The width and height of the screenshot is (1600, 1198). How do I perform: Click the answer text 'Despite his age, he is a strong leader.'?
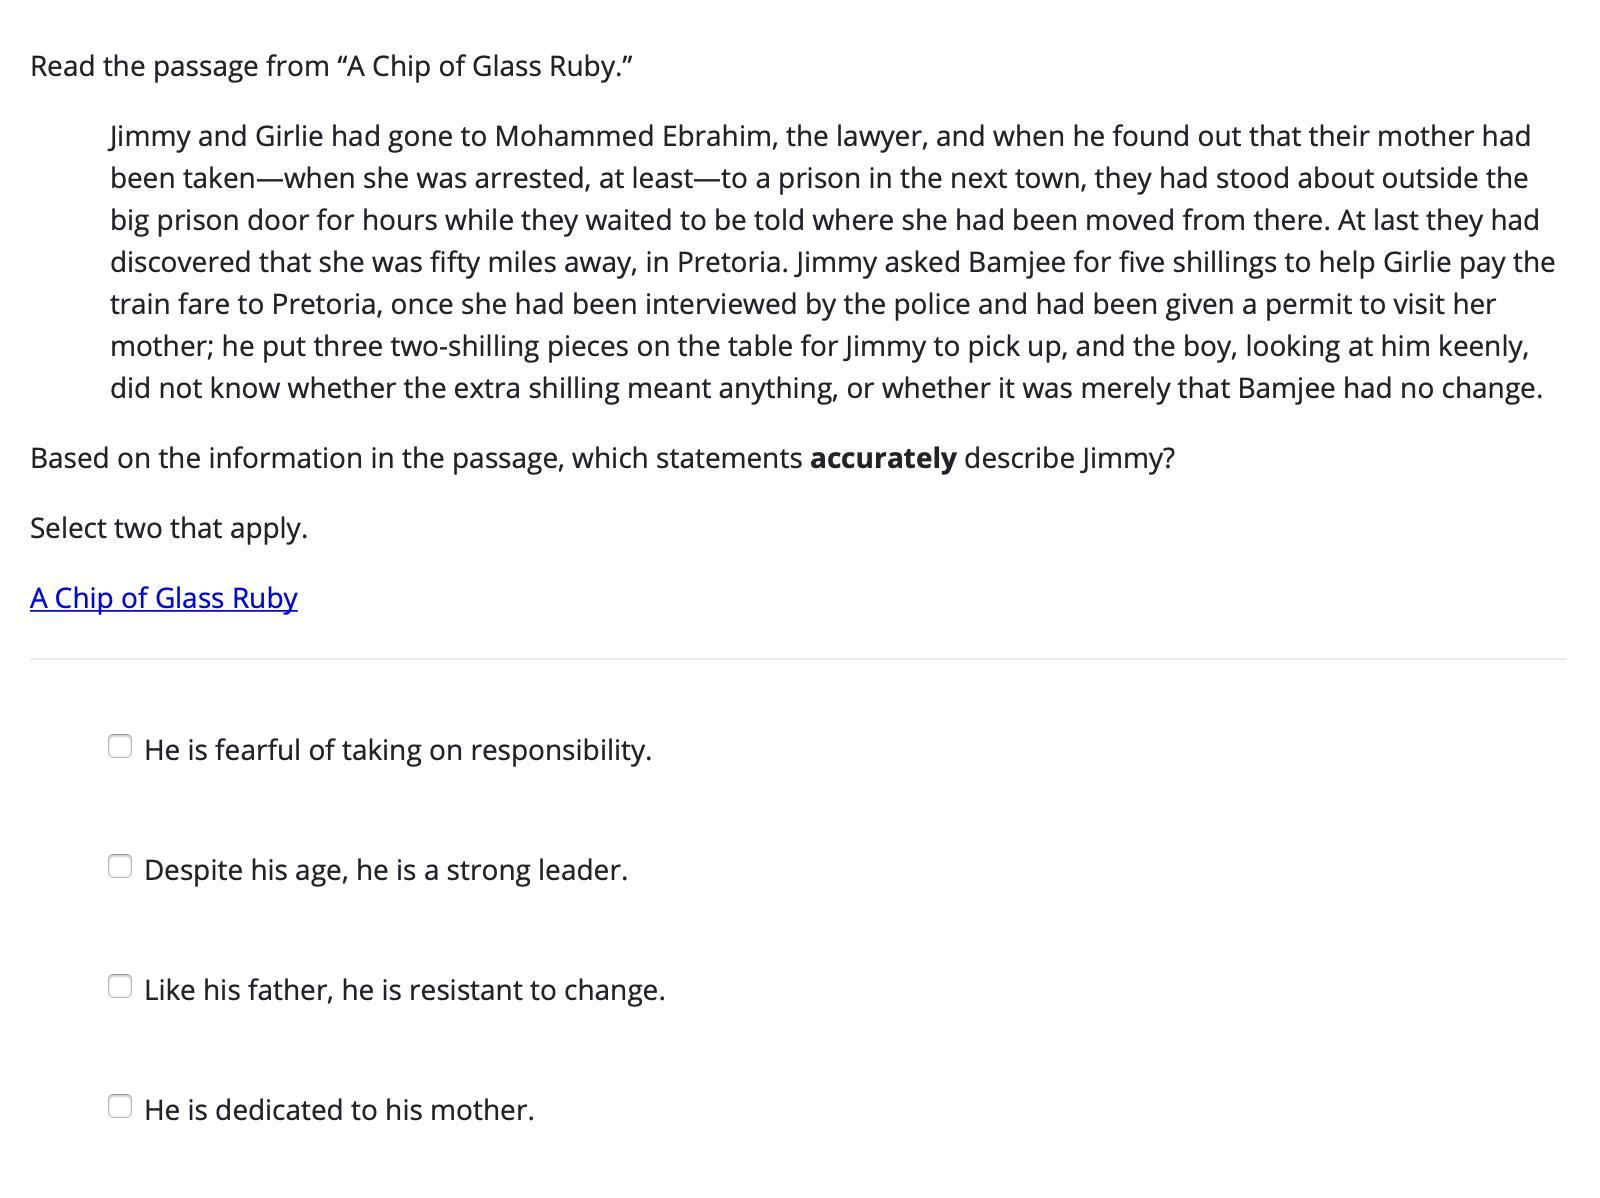(x=385, y=870)
